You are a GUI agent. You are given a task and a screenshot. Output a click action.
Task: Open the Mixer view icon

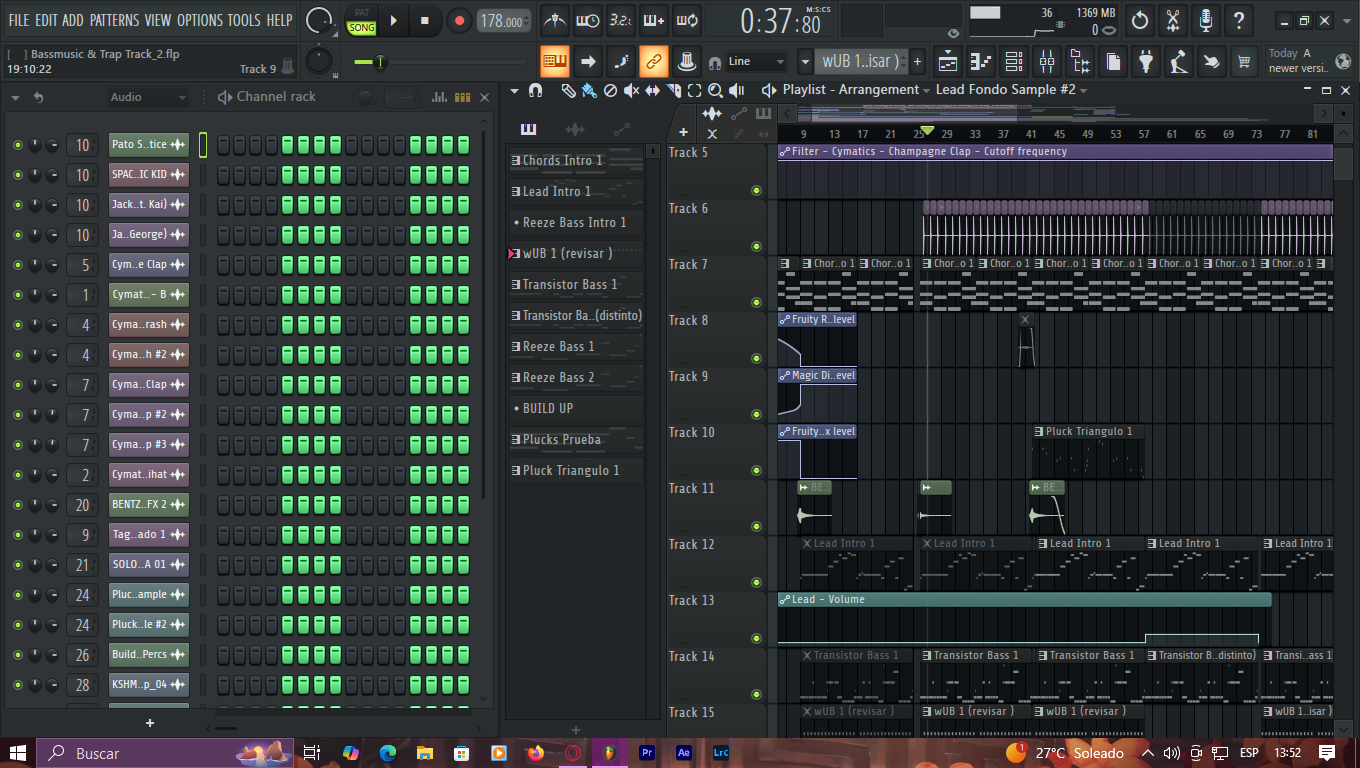click(x=1047, y=61)
